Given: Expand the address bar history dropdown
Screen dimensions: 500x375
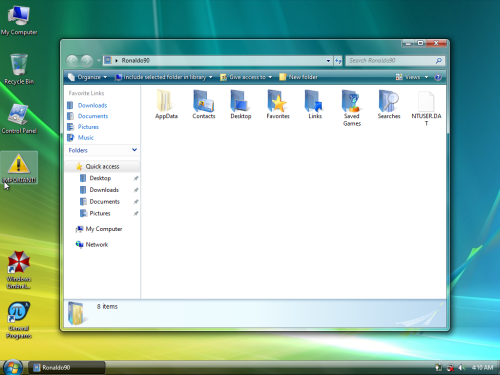Looking at the screenshot, I should pyautogui.click(x=328, y=61).
